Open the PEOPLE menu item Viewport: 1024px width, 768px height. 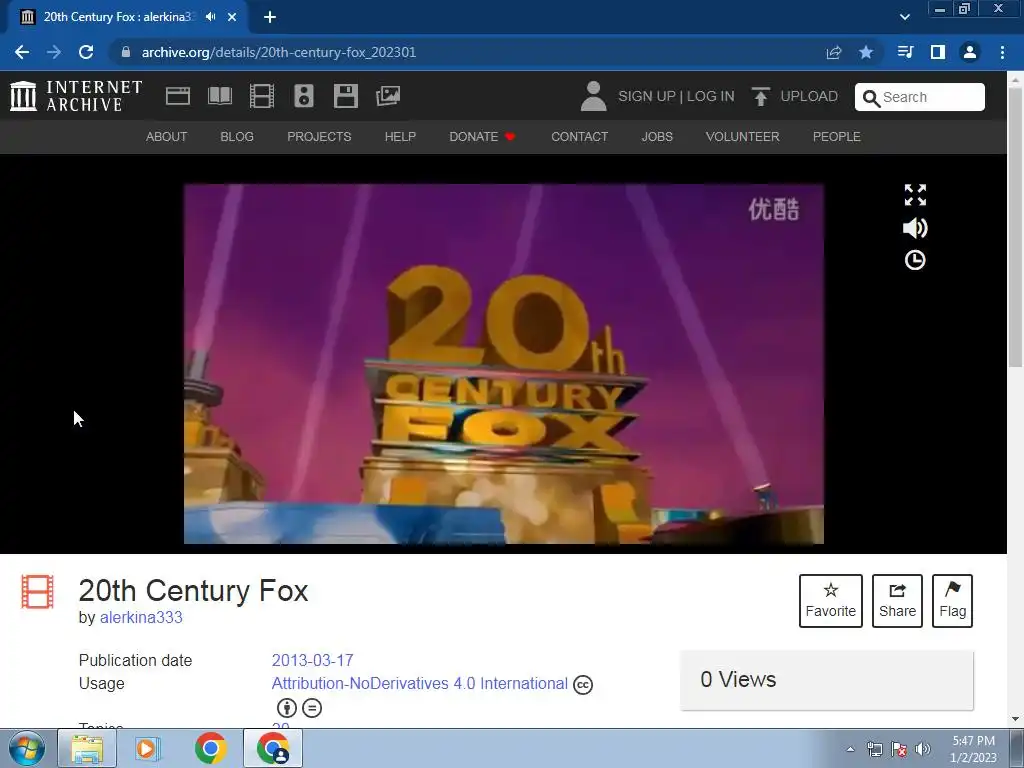click(837, 136)
